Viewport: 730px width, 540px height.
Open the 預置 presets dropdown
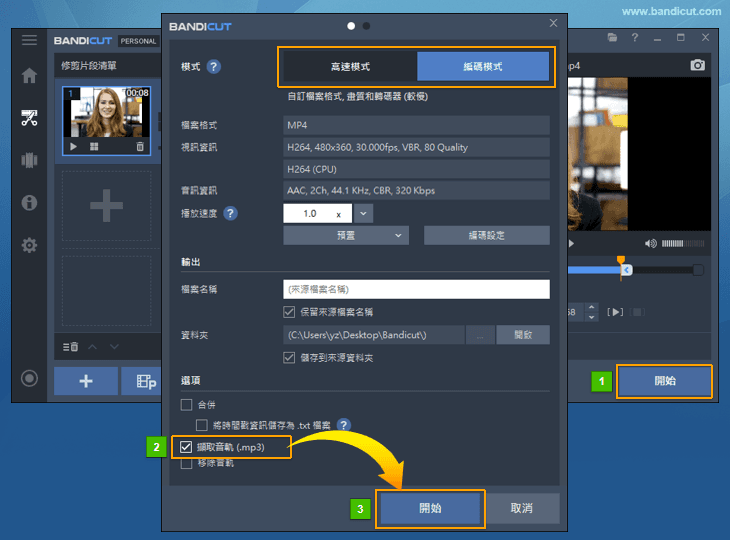[346, 236]
